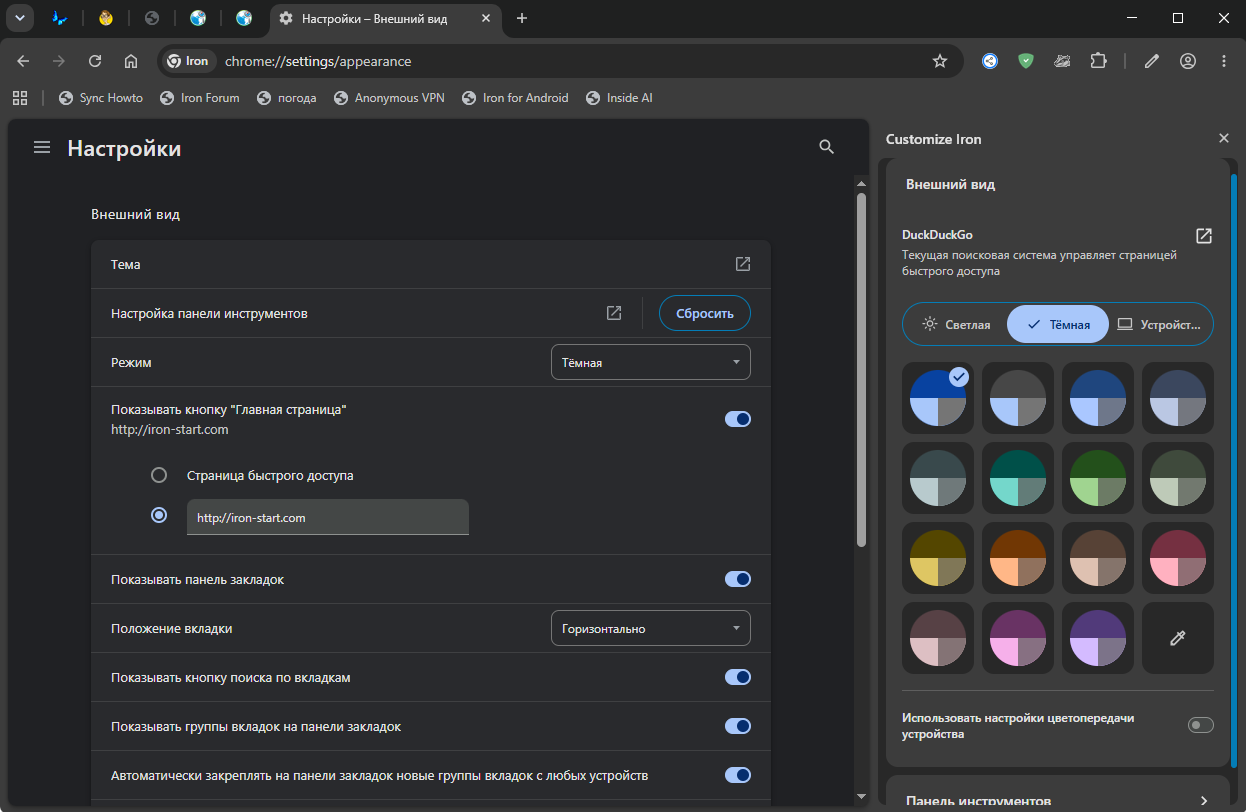The width and height of the screenshot is (1246, 812).
Task: Choose the Тёмная theme mode
Action: (1058, 324)
